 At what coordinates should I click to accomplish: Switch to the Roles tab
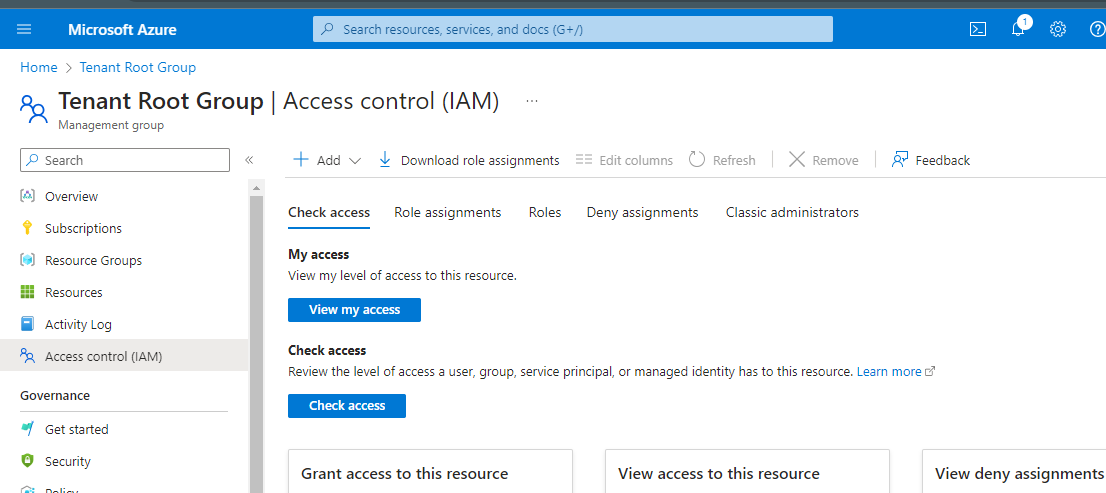pos(545,212)
